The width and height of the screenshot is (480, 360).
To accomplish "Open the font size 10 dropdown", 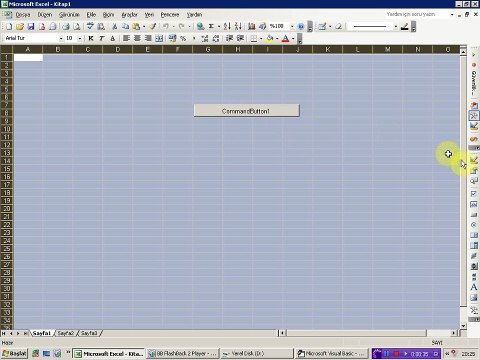I will click(80, 39).
